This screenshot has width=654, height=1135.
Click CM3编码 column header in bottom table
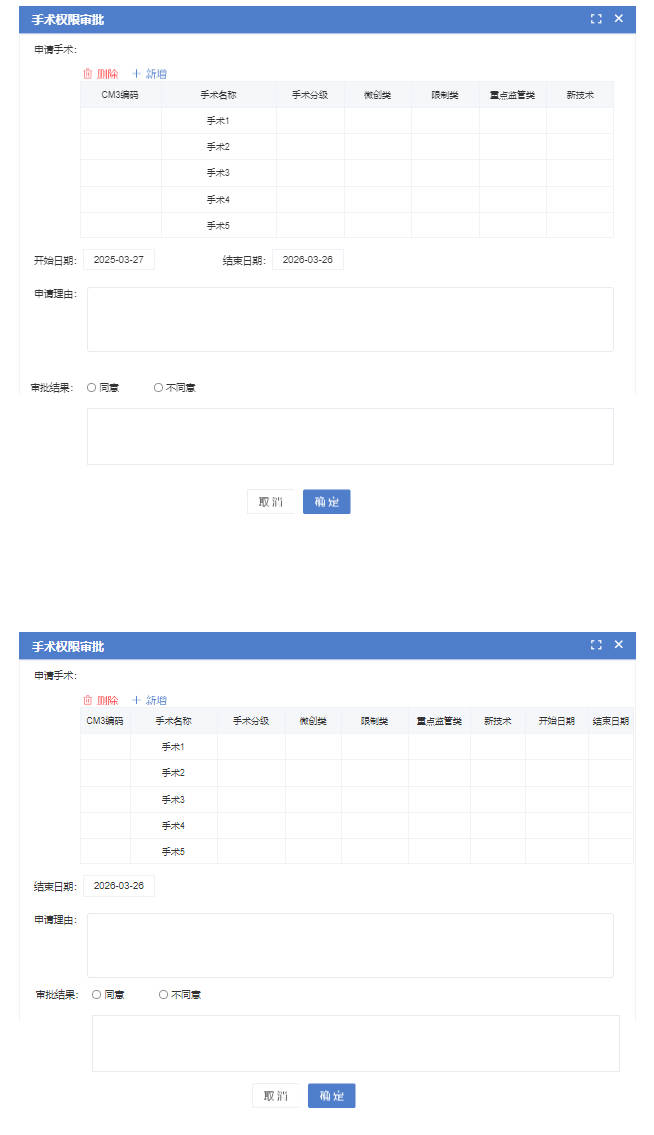105,721
